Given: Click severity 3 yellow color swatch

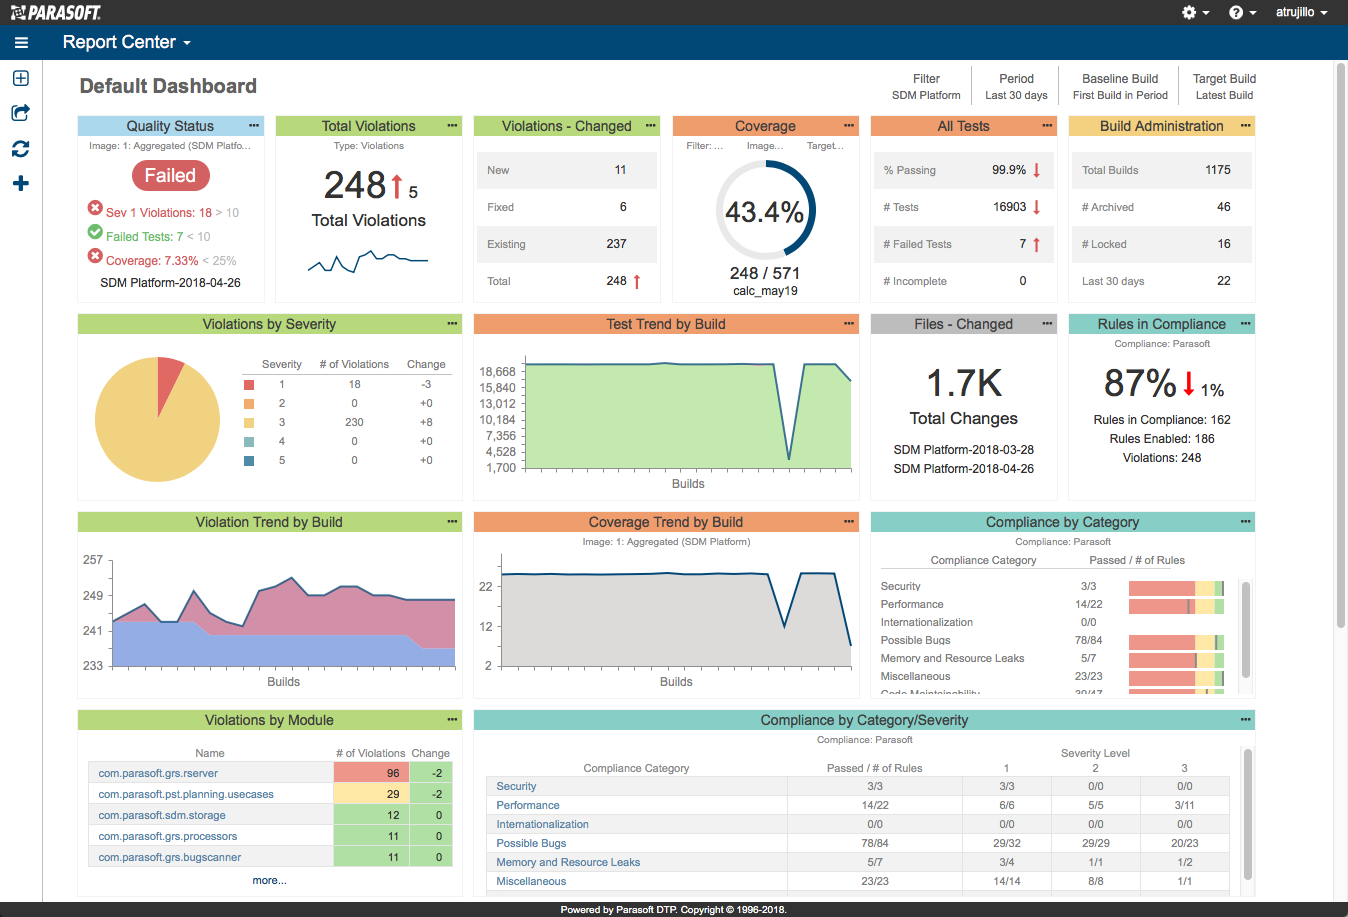Looking at the screenshot, I should pyautogui.click(x=249, y=423).
